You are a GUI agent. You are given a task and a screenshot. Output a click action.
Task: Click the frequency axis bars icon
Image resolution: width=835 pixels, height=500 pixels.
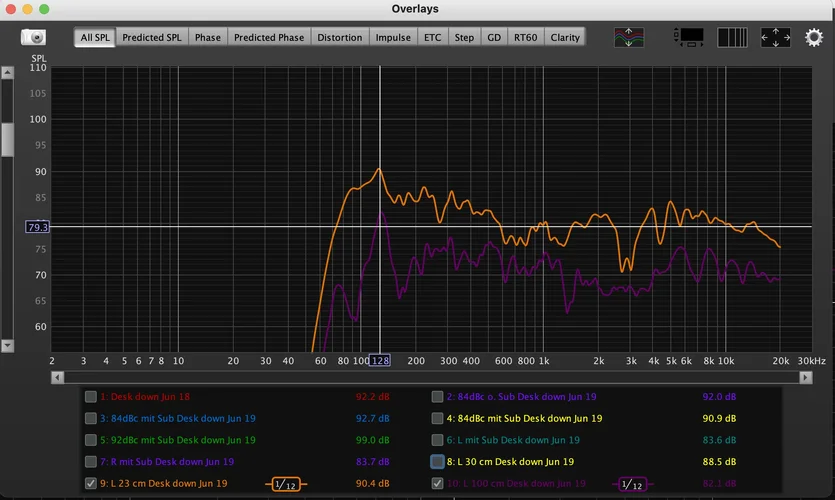coord(732,37)
